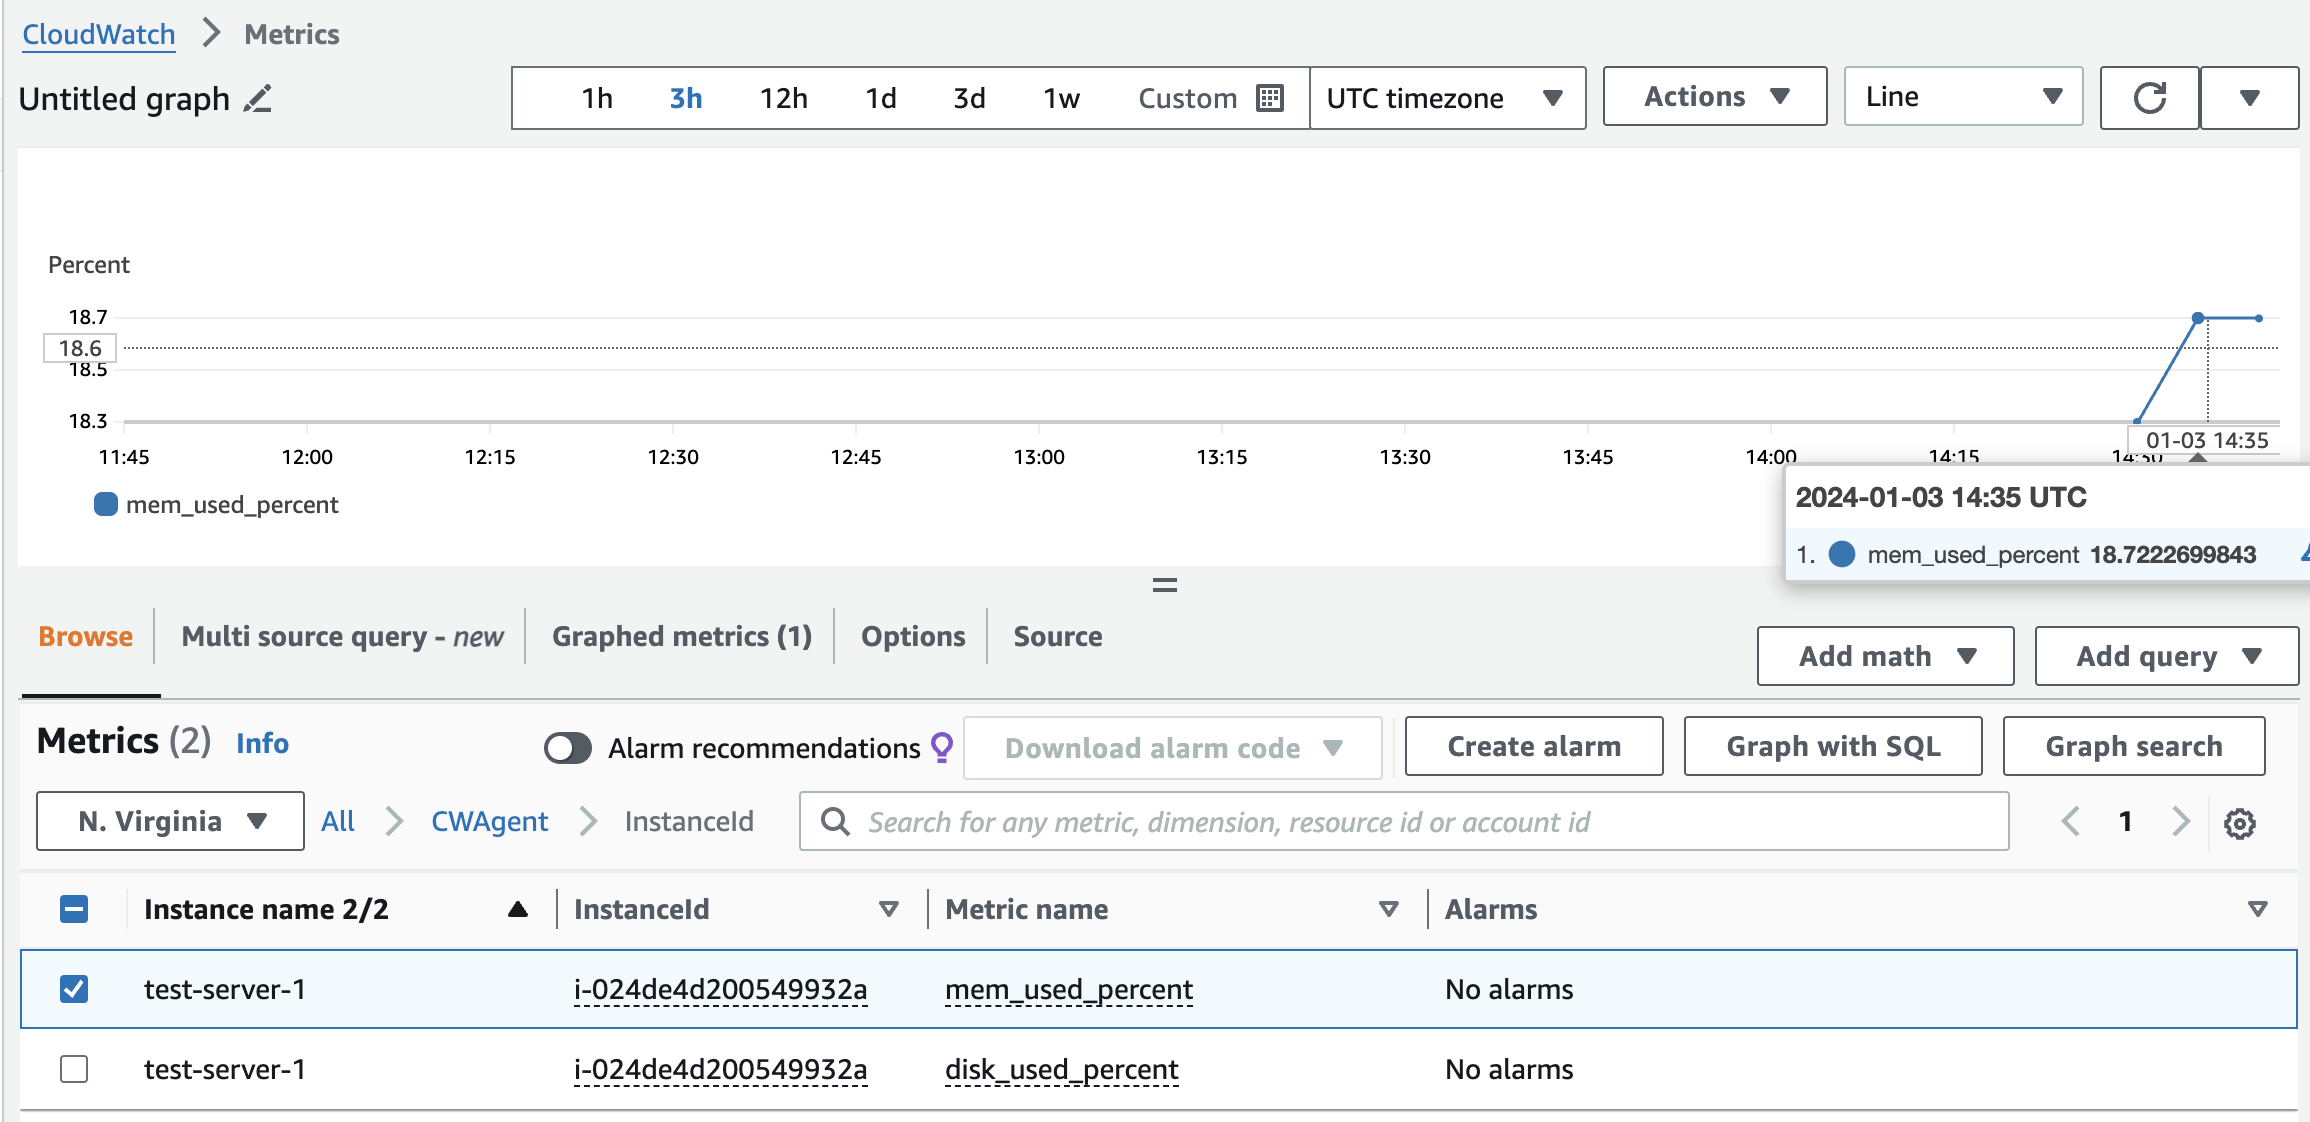
Task: Go to previous page of metrics
Action: click(2070, 822)
